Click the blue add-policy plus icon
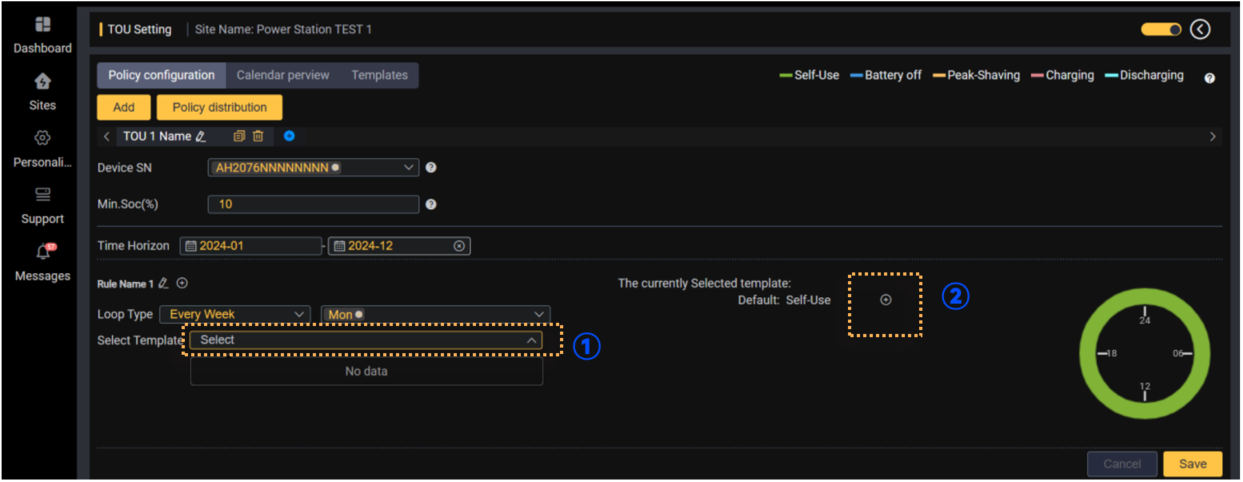1243x482 pixels. point(289,136)
